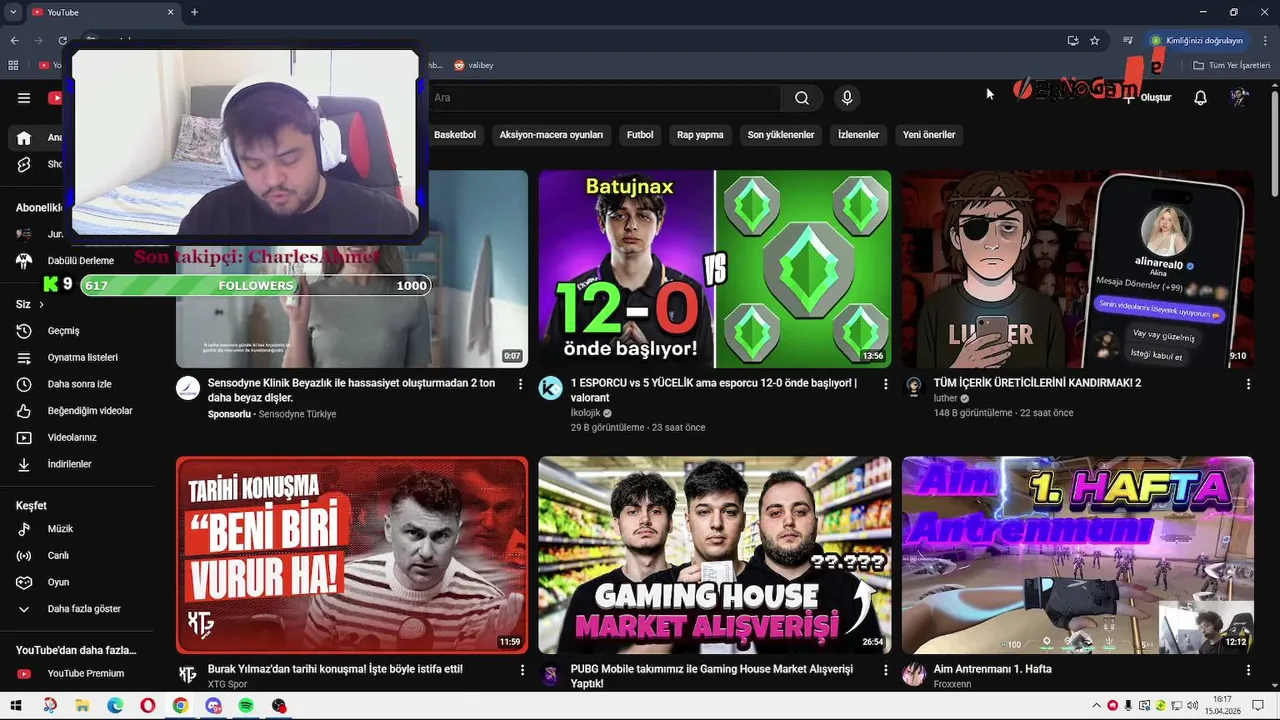Open the Shorts sidebar icon
This screenshot has width=1280, height=720.
click(24, 164)
